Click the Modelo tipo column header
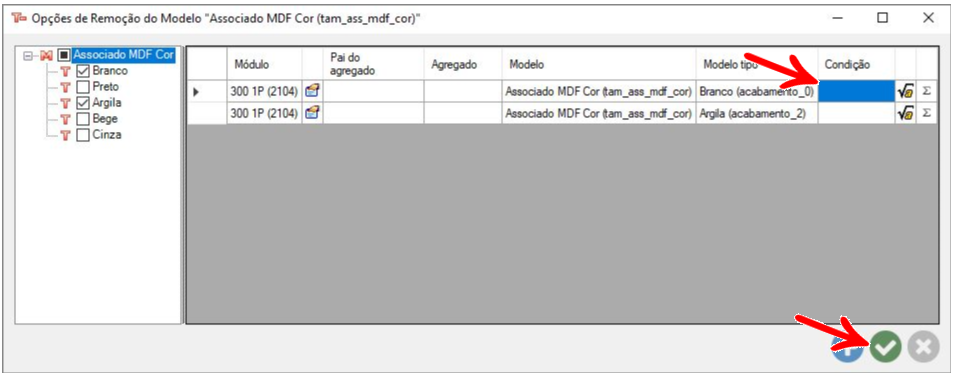This screenshot has height=377, width=954. (x=757, y=64)
